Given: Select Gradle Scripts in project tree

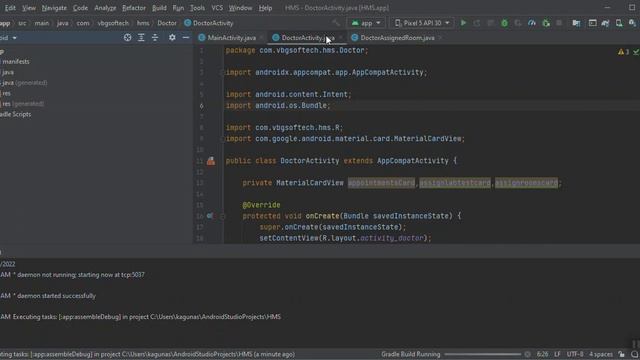Looking at the screenshot, I should click(16, 114).
